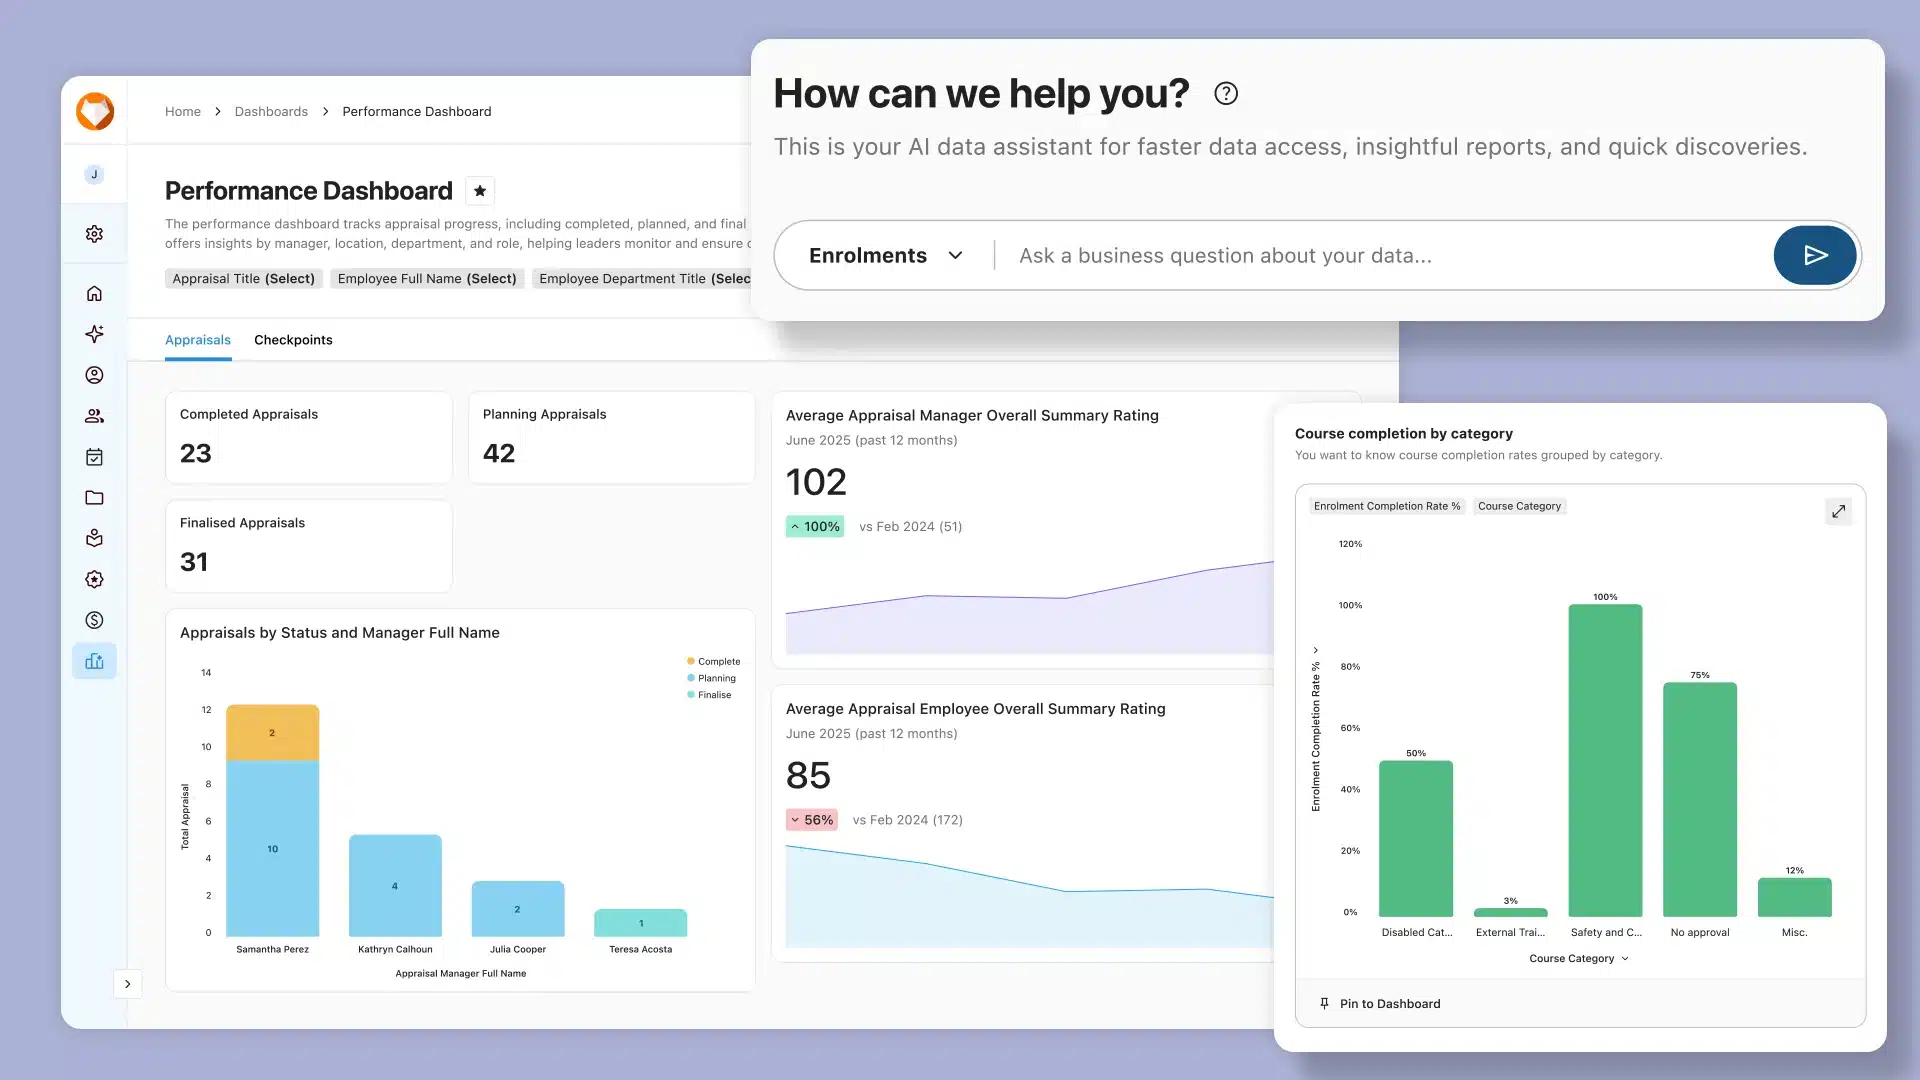Select the bar chart dashboards sidebar icon
The width and height of the screenshot is (1920, 1080).
pos(94,661)
